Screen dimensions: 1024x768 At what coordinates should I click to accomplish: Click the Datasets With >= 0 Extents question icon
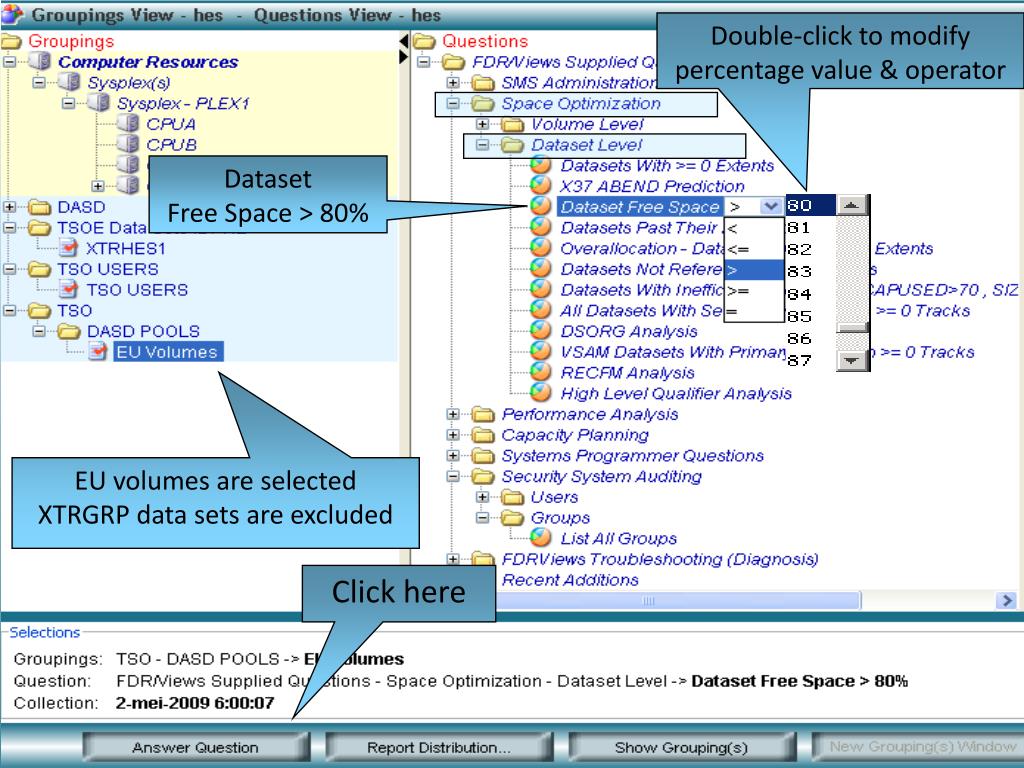(x=541, y=165)
